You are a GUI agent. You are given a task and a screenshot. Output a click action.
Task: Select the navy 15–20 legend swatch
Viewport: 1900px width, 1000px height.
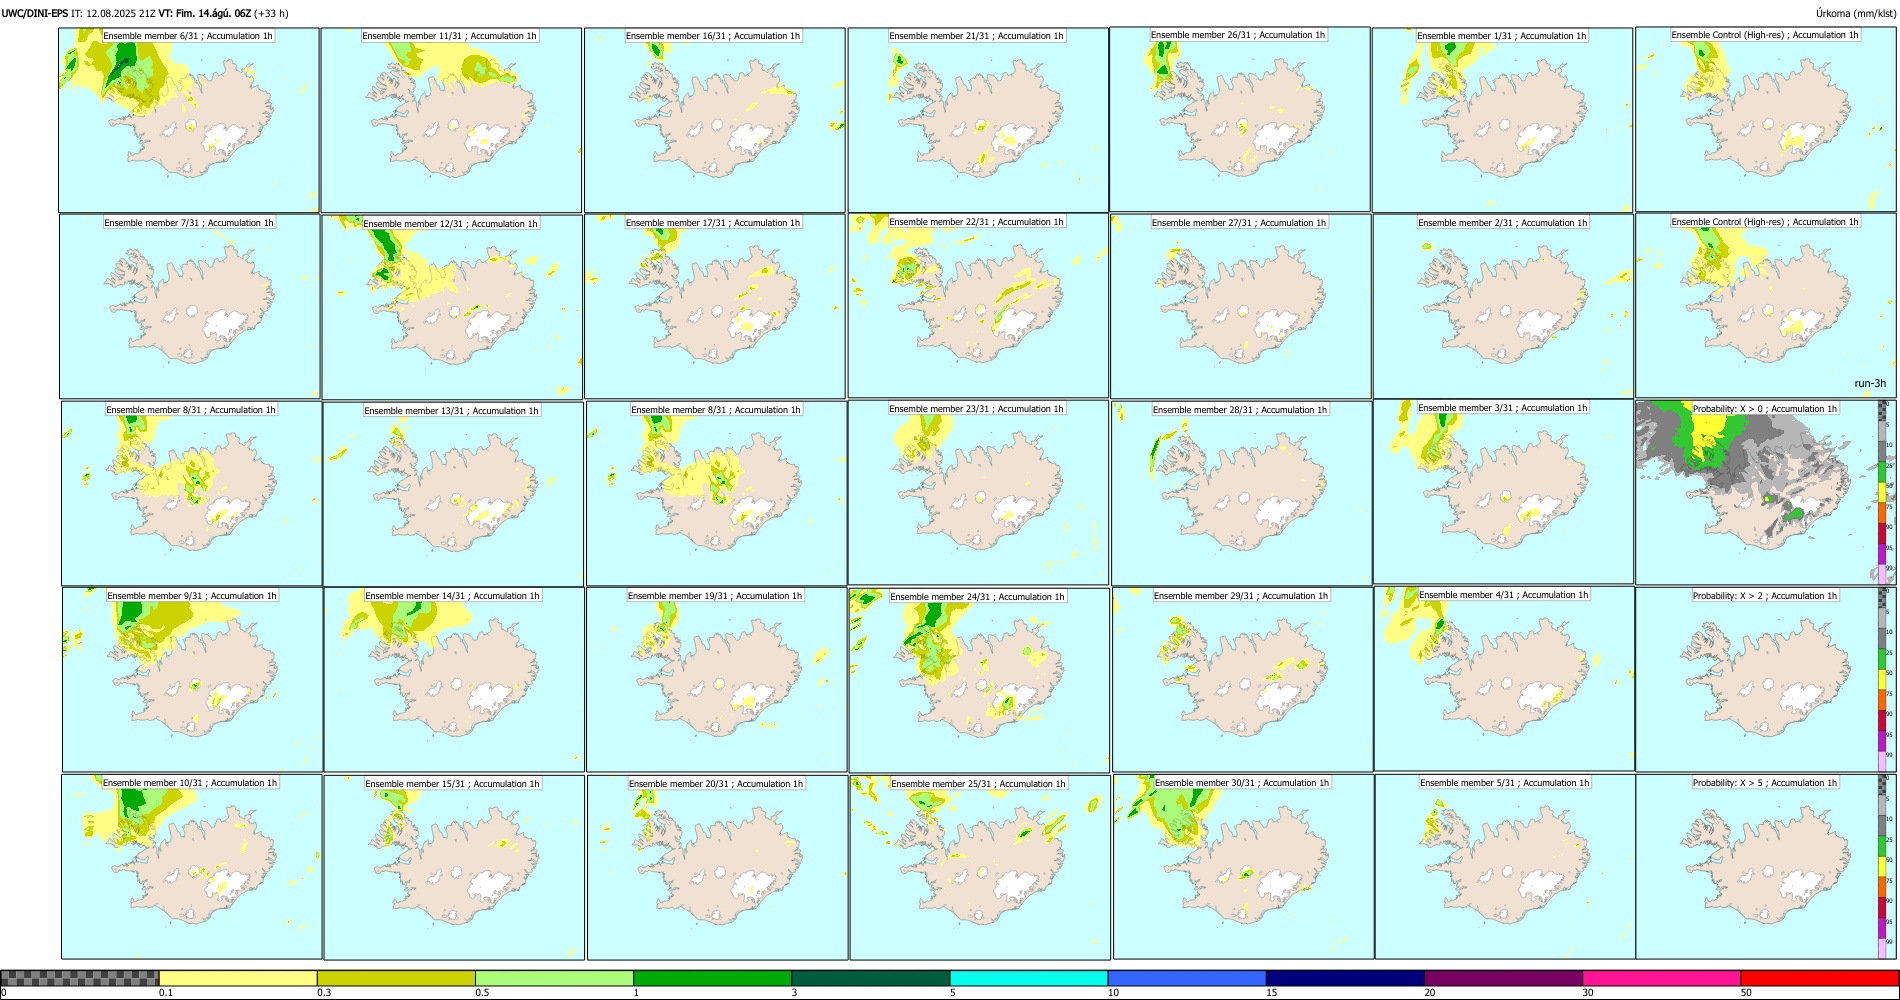pos(1345,978)
